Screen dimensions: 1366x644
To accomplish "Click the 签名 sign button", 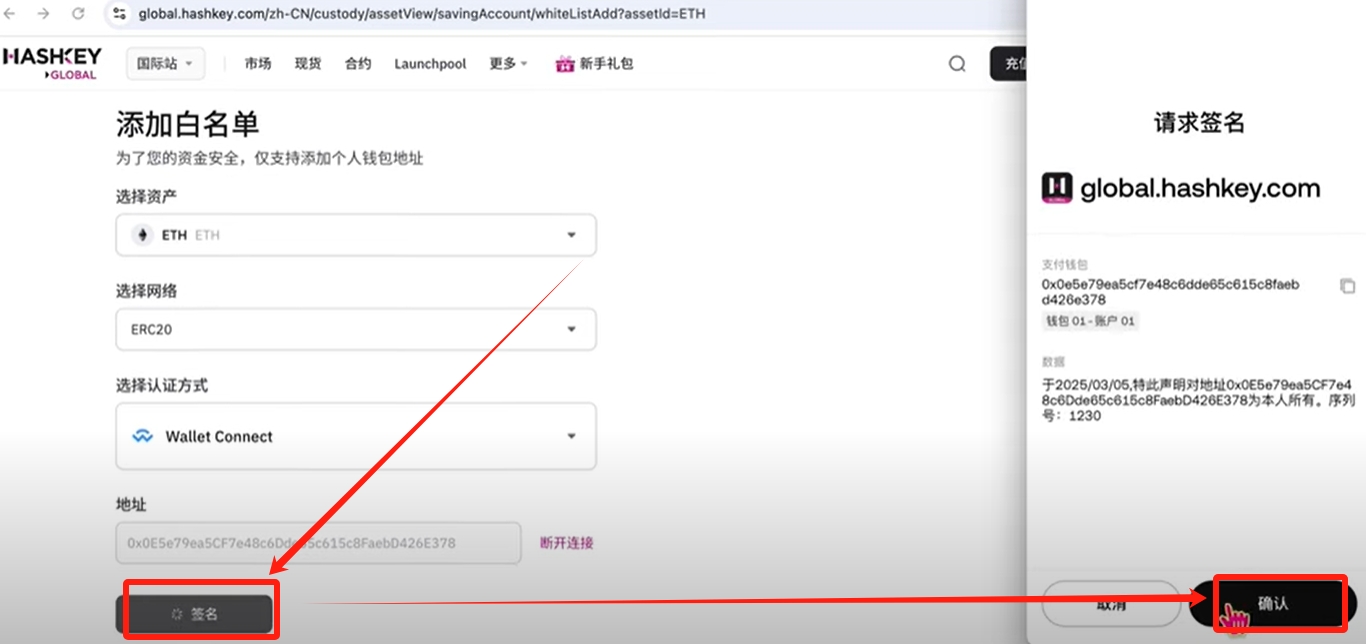I will [x=194, y=614].
